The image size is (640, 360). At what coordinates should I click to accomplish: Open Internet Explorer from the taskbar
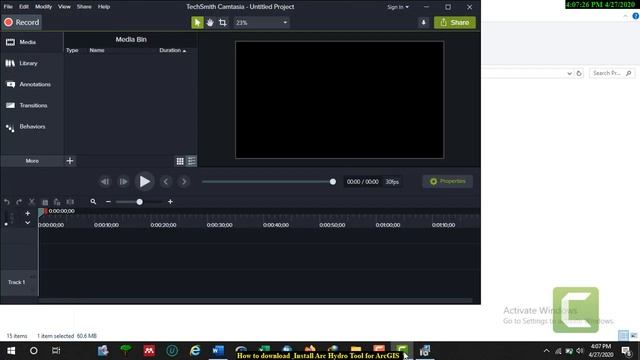[195, 351]
